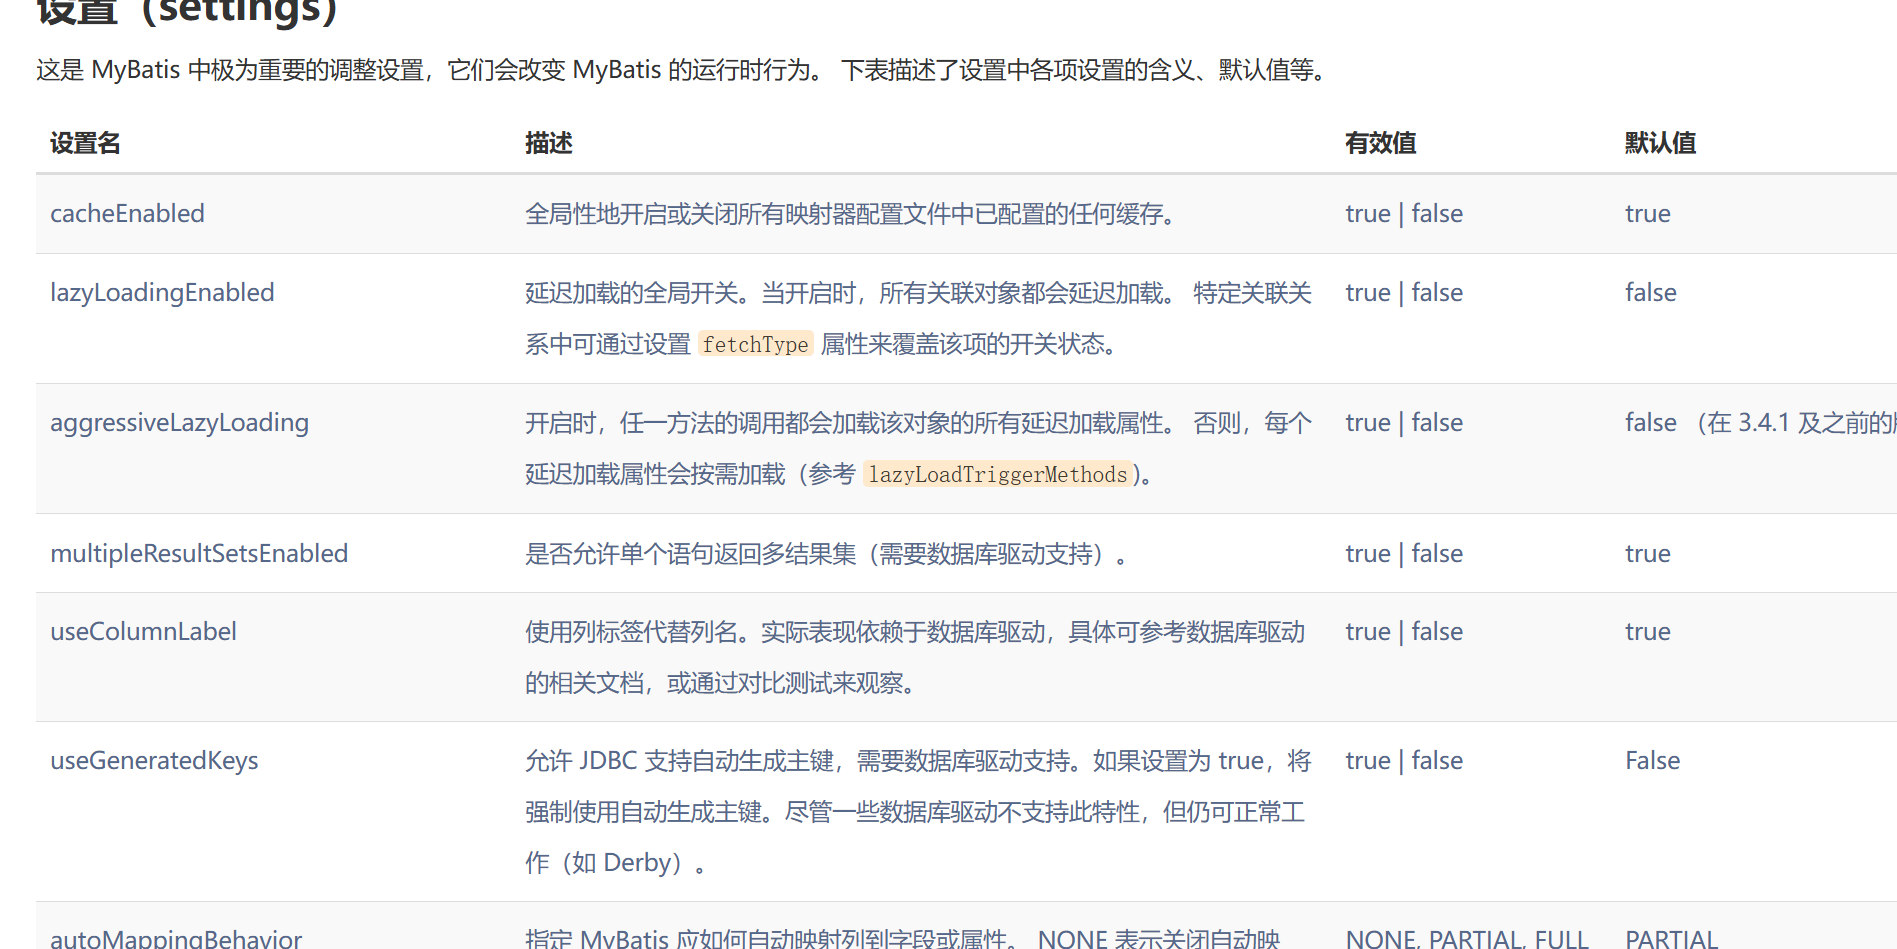Select the useColumnLabel setting name
The image size is (1897, 949).
coord(143,631)
